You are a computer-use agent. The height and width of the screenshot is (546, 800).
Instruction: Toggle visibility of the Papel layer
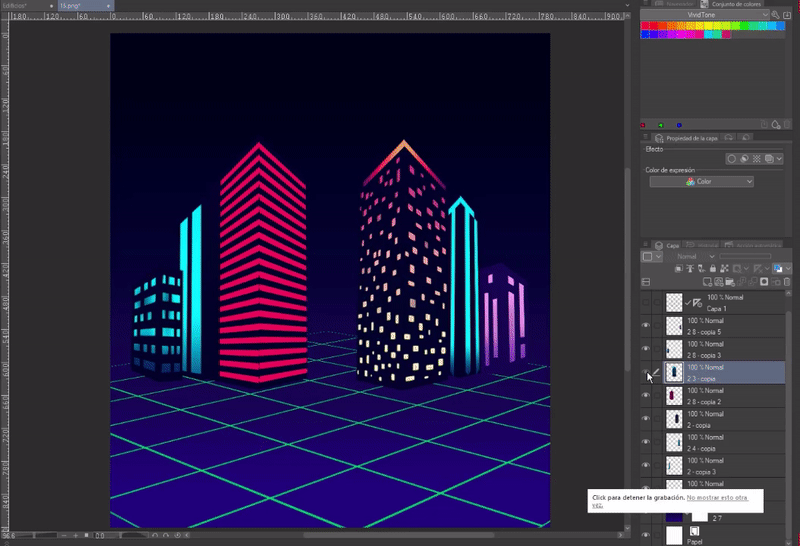(645, 536)
